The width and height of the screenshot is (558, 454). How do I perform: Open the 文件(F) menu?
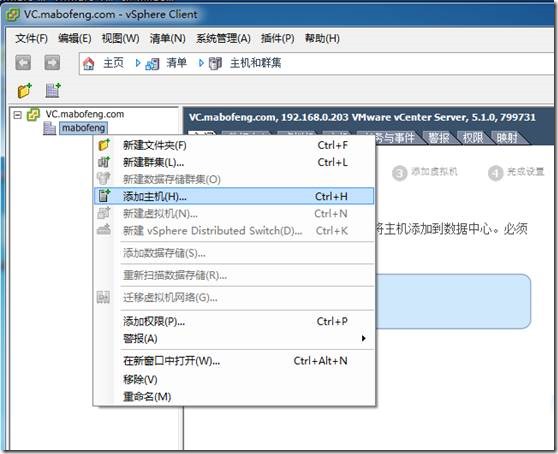click(x=31, y=38)
